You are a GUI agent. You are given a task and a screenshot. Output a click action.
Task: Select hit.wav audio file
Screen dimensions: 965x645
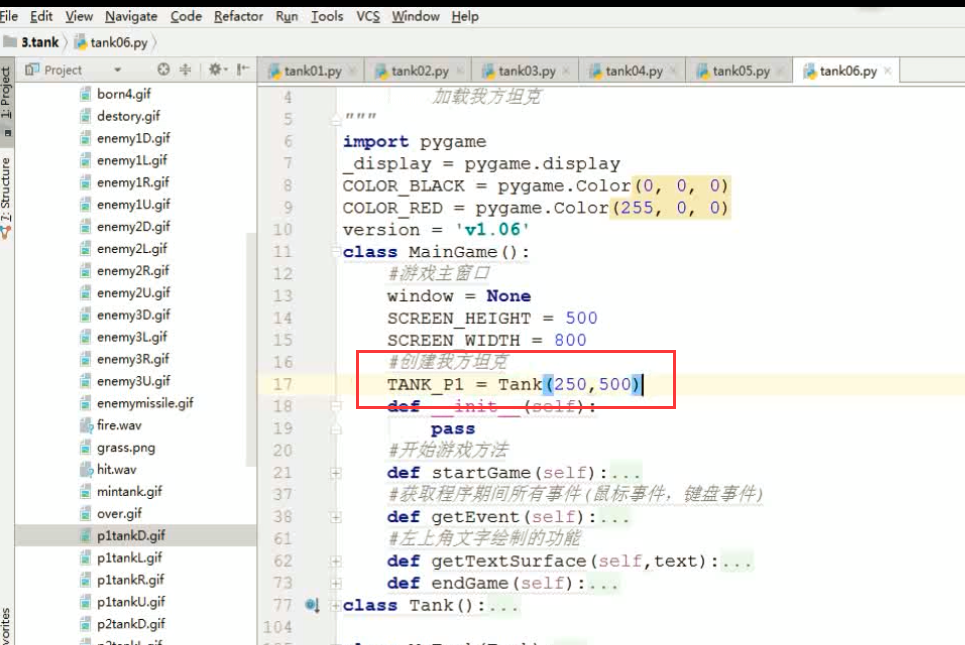tap(116, 469)
